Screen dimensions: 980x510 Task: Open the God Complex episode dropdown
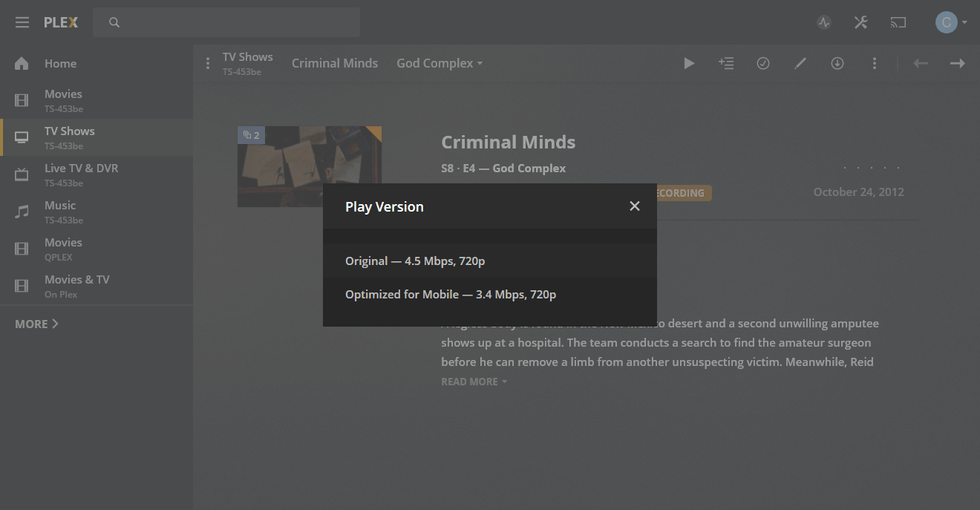click(x=439, y=63)
